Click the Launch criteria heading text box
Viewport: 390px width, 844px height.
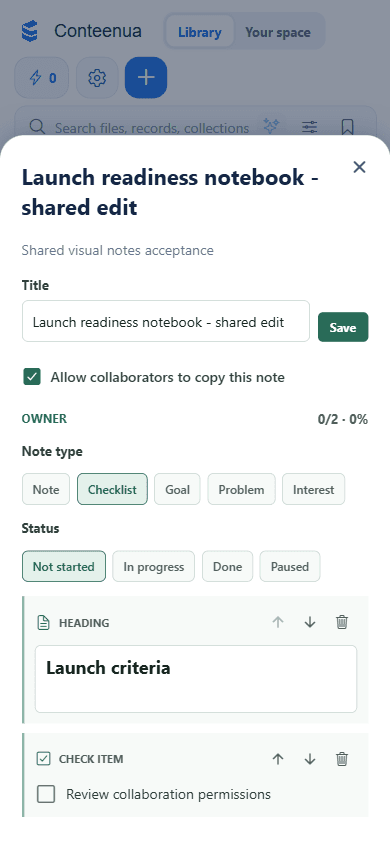196,679
